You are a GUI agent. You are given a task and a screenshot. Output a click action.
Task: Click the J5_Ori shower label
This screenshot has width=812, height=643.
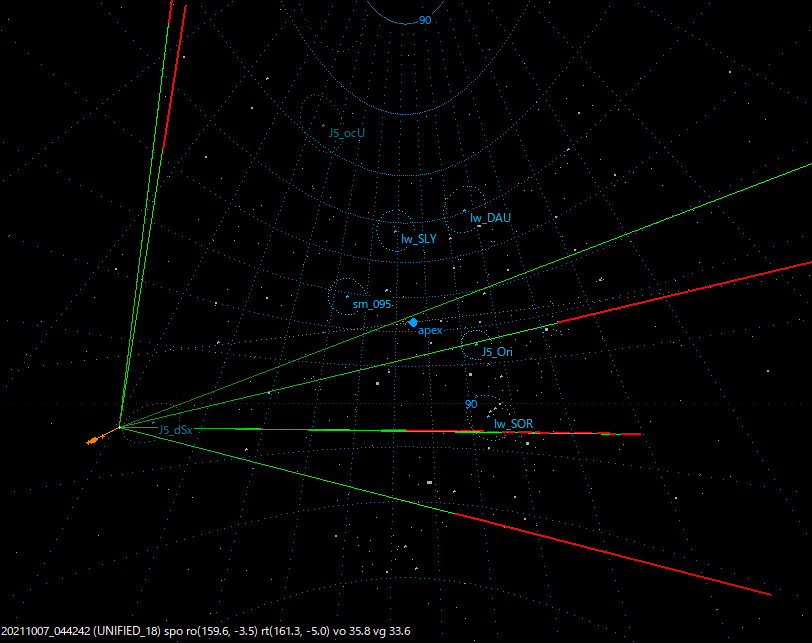pos(497,352)
